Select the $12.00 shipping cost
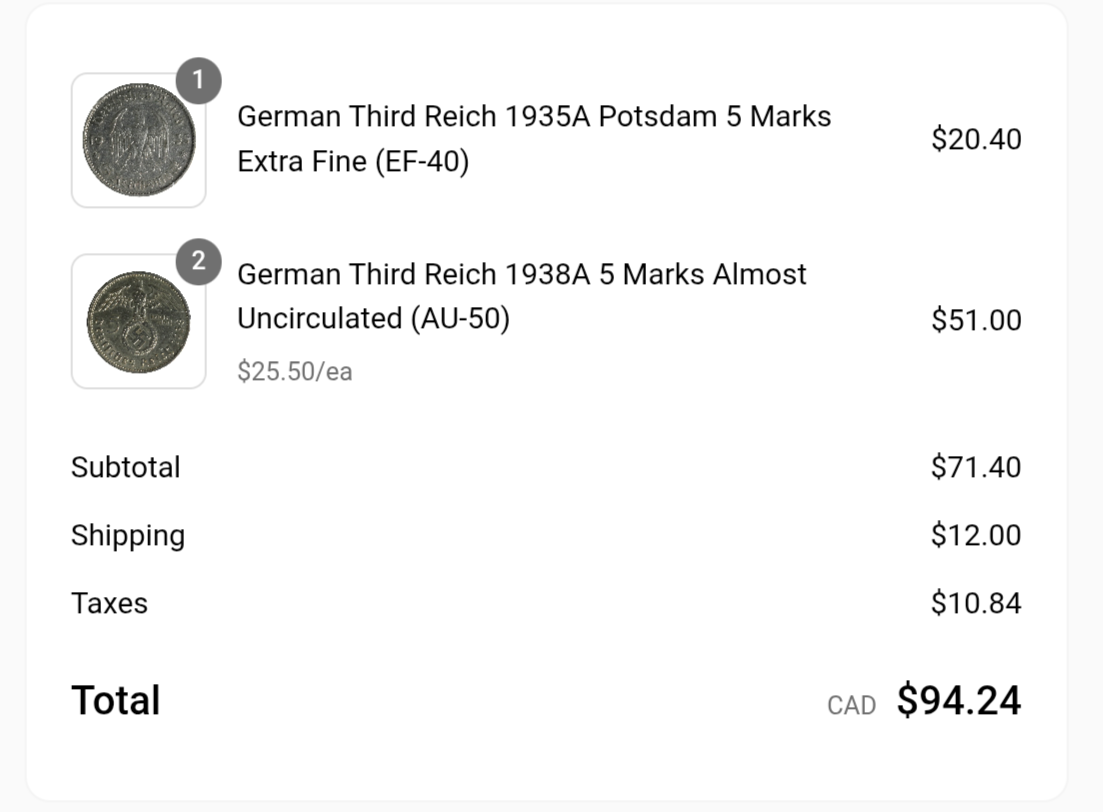The height and width of the screenshot is (812, 1103). (976, 535)
